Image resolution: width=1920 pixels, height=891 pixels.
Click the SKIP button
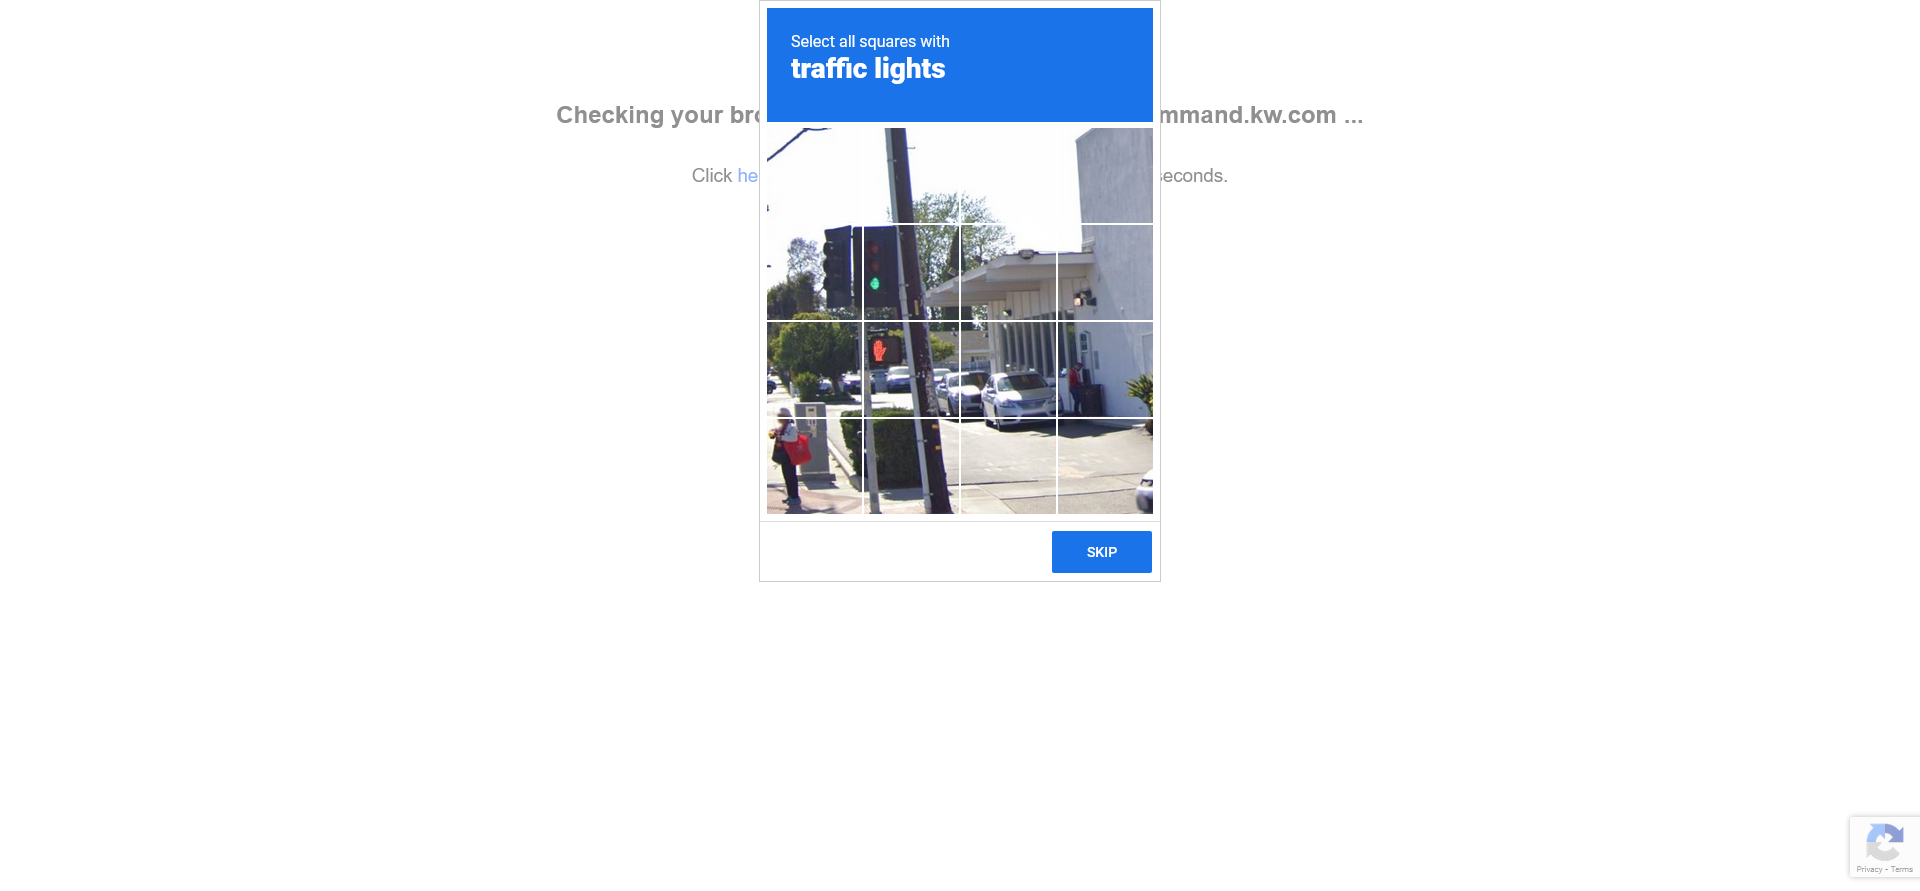tap(1101, 552)
